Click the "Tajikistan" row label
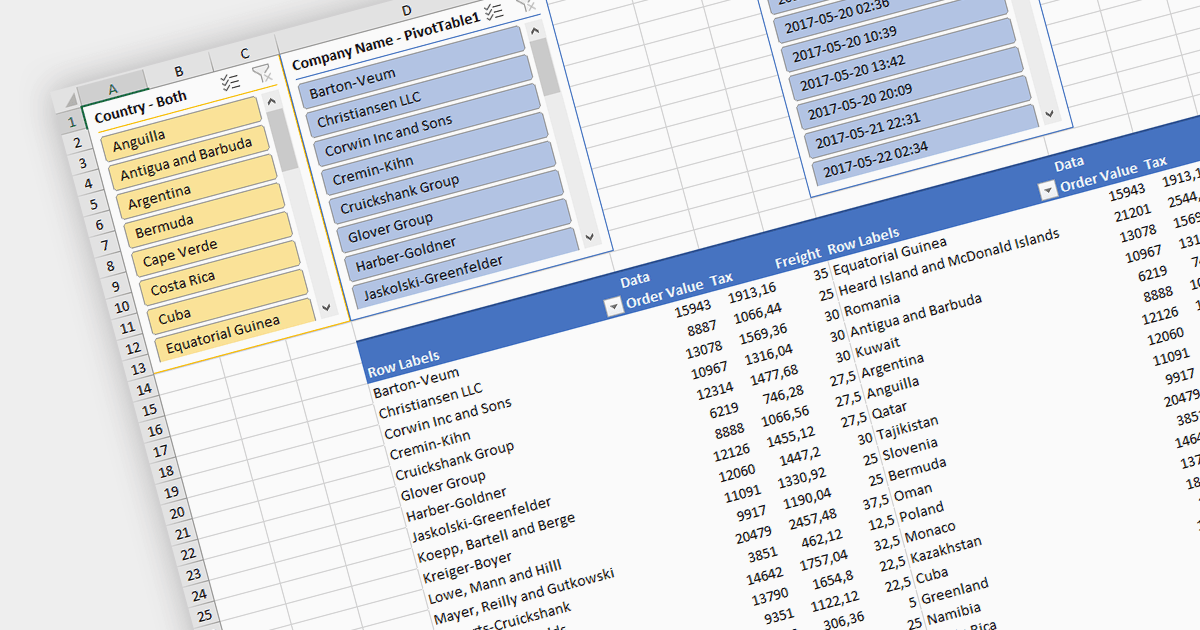This screenshot has width=1200, height=630. (908, 428)
